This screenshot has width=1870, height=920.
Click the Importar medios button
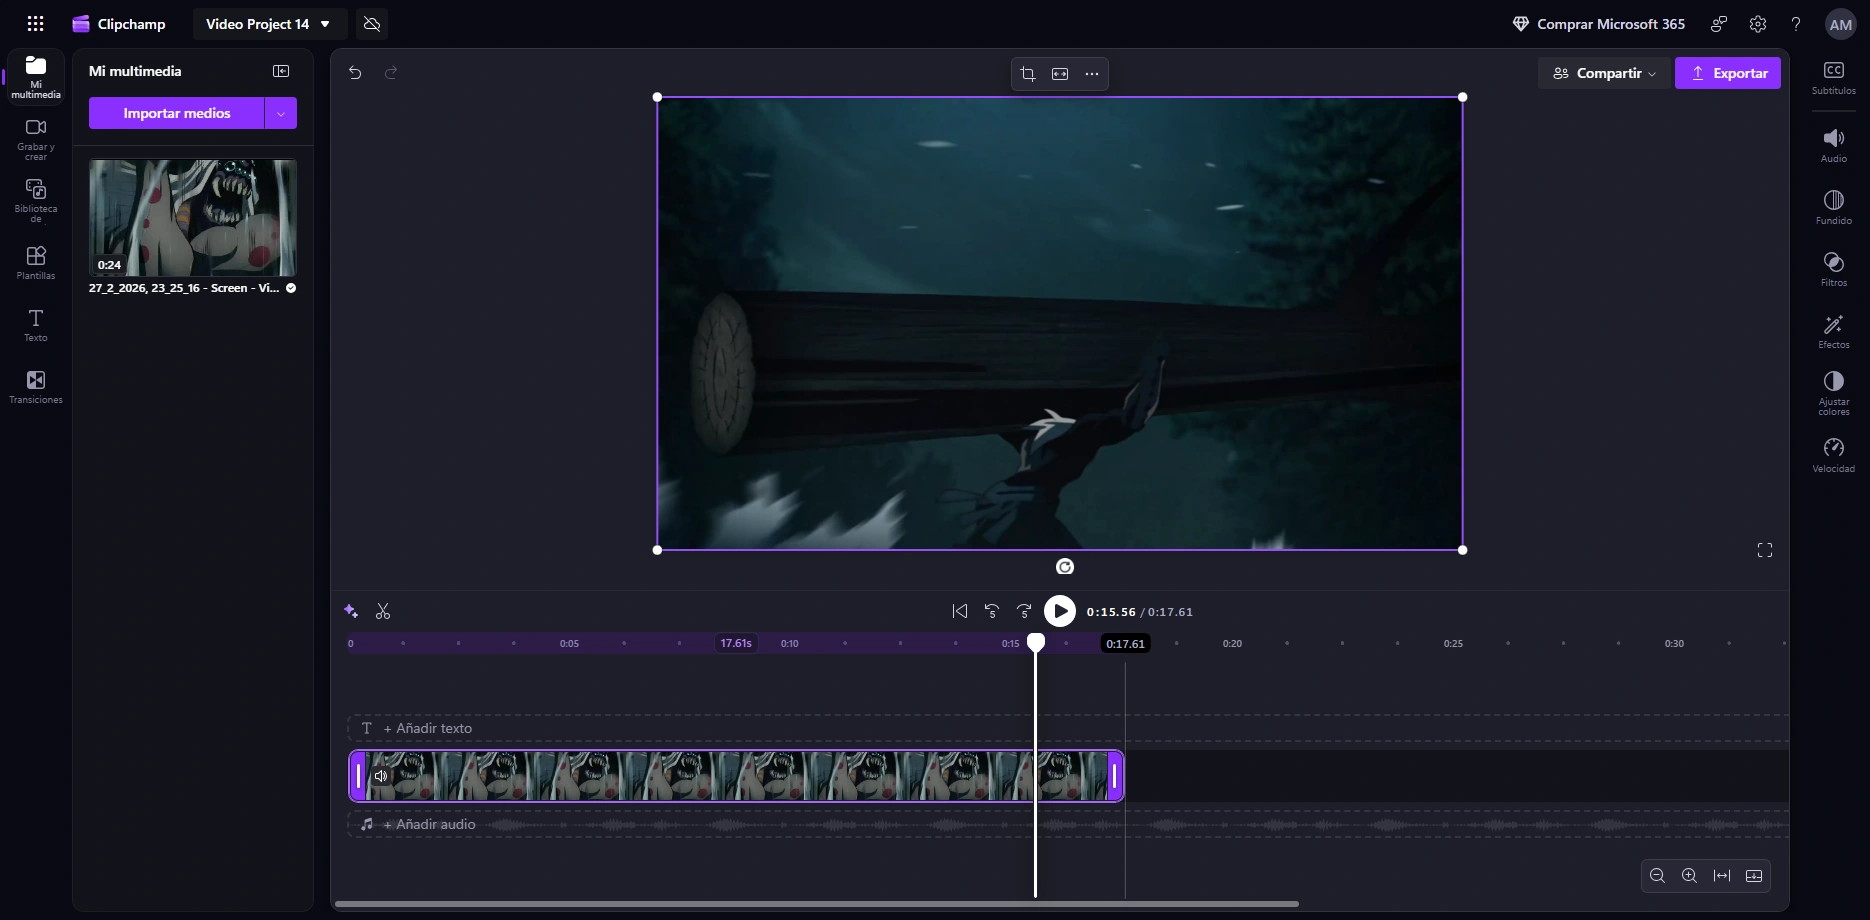pyautogui.click(x=177, y=113)
